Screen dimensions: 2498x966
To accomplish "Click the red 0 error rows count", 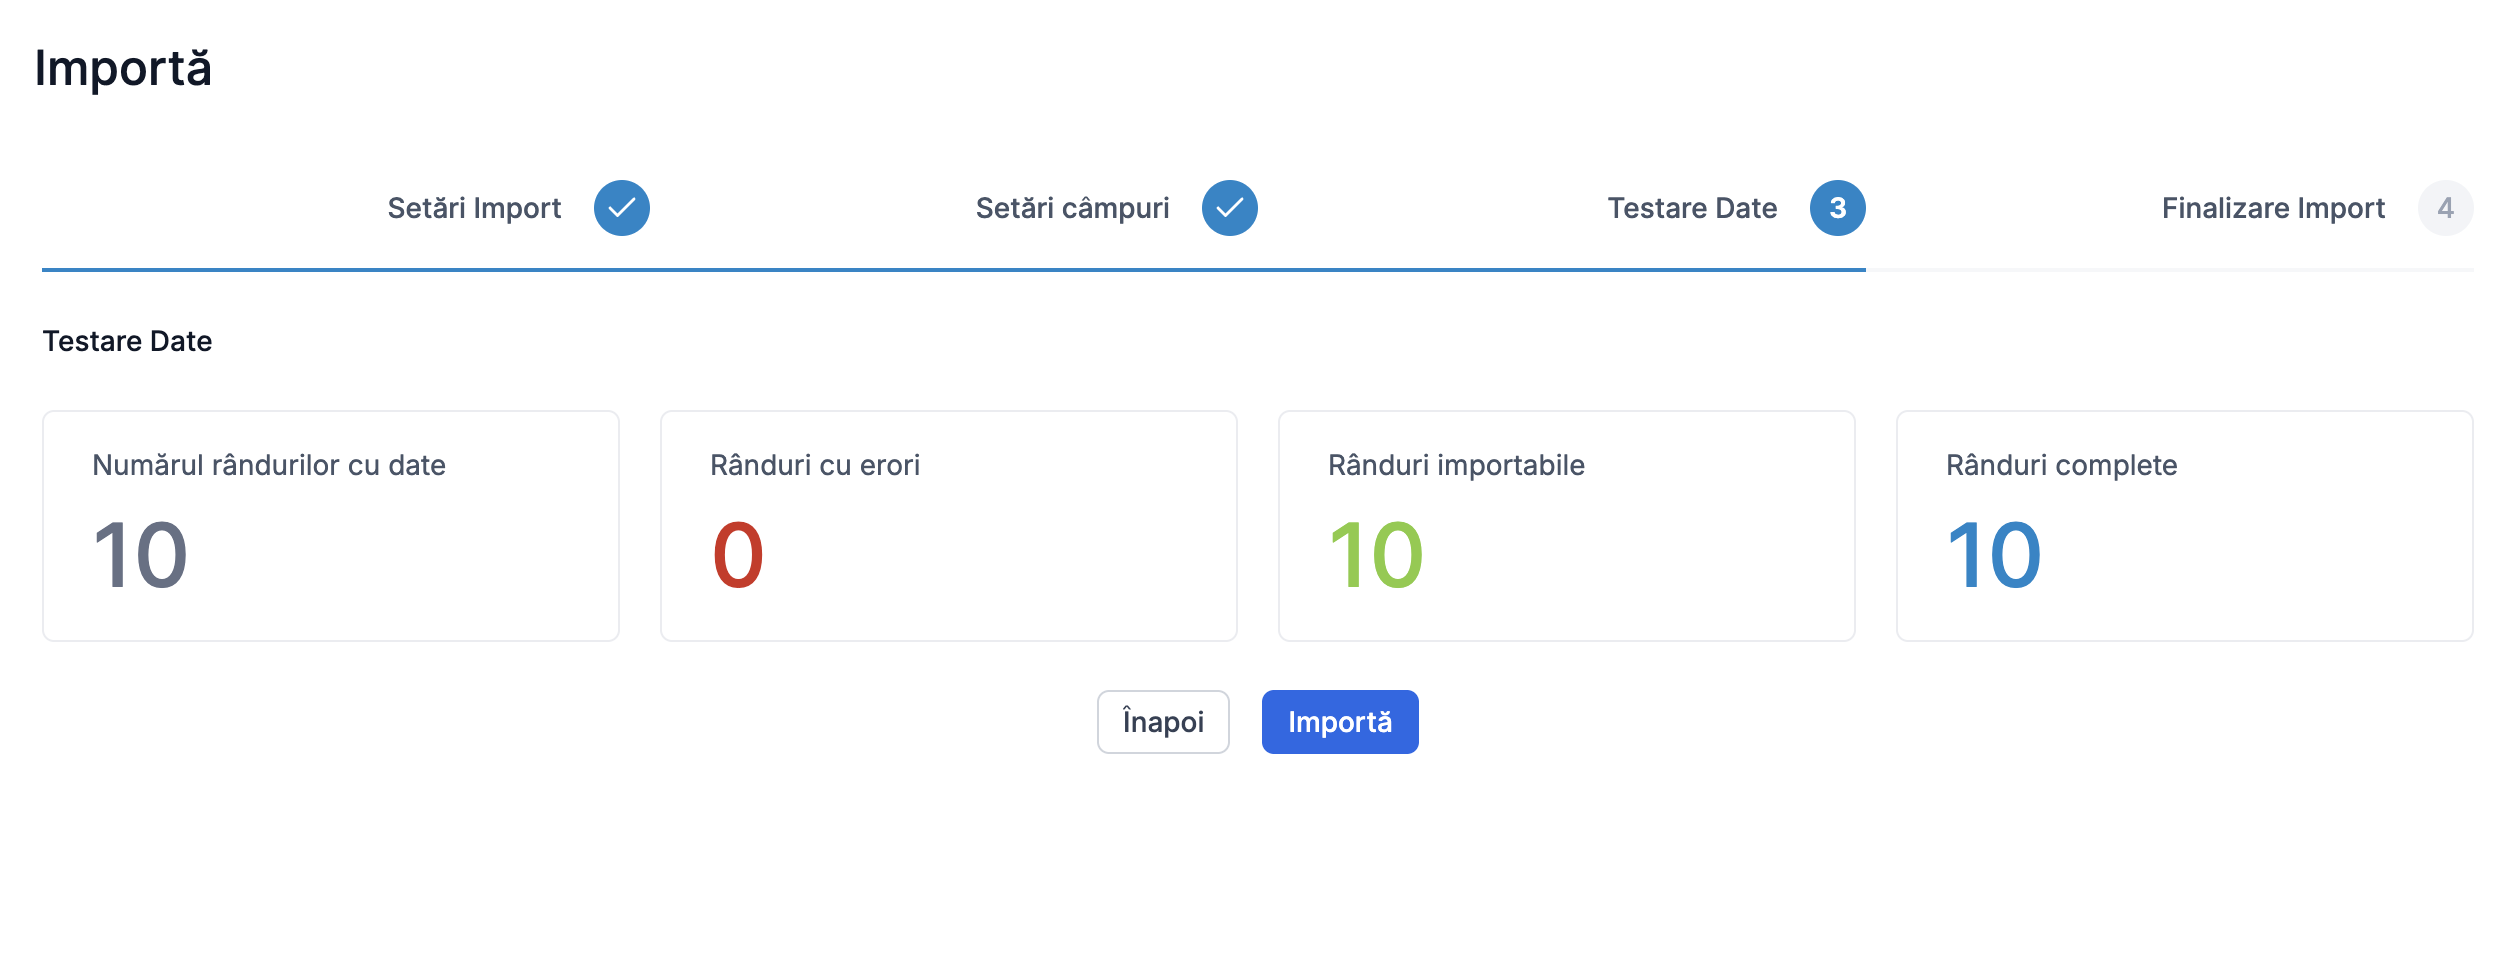I will click(738, 556).
